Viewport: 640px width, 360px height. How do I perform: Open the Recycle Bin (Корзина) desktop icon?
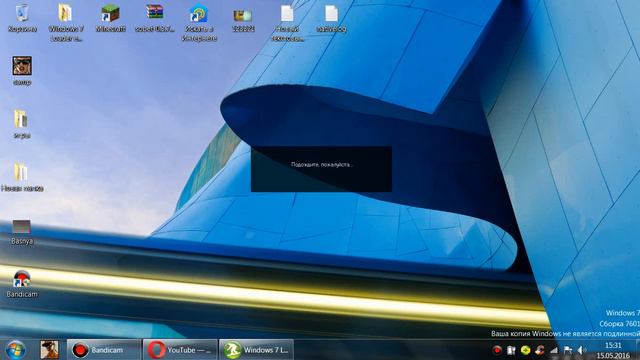(22, 18)
